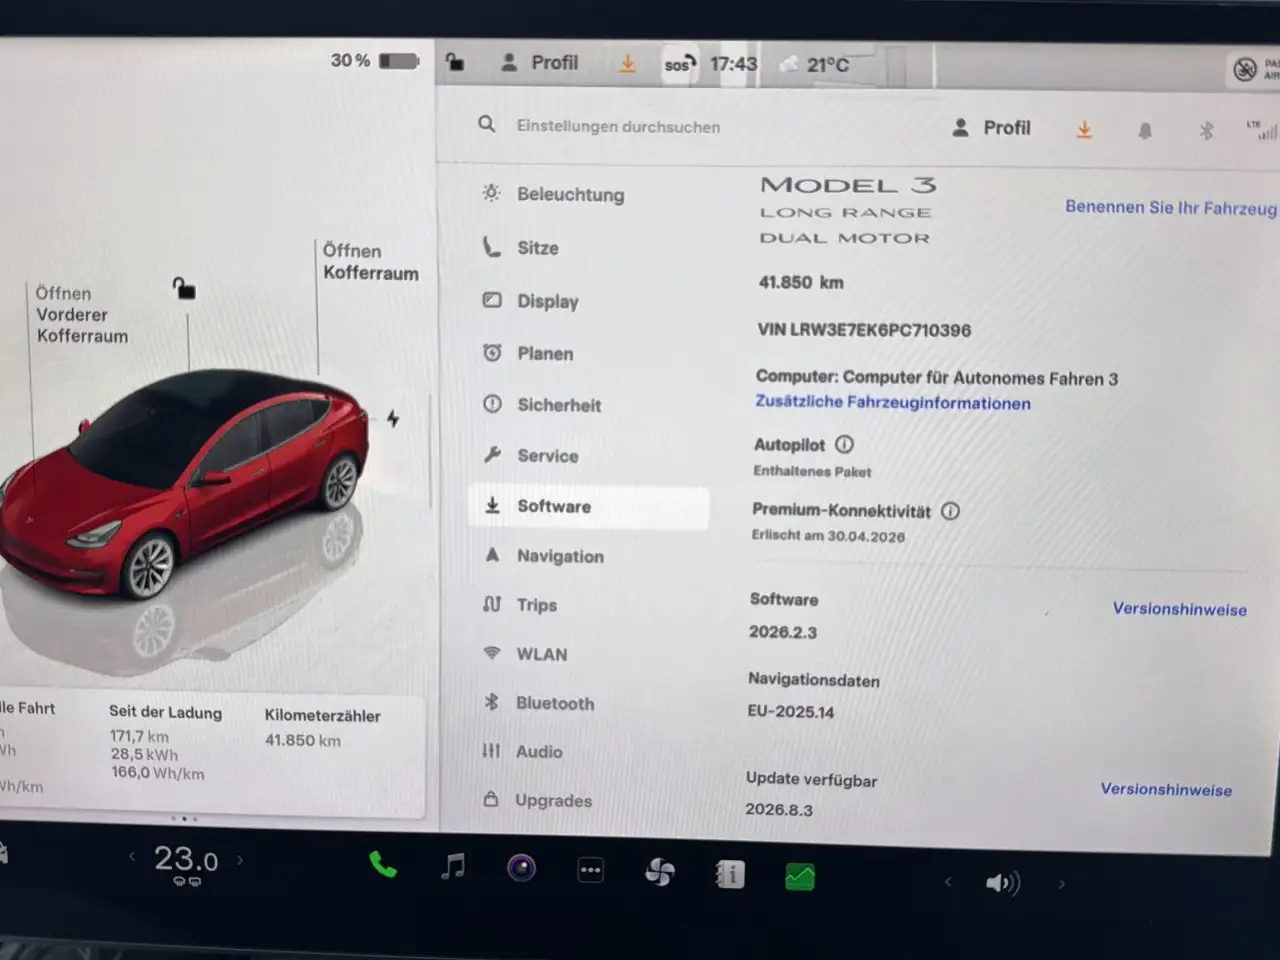This screenshot has height=960, width=1280.
Task: Tap the Bluetooth icon in header
Action: [1206, 131]
